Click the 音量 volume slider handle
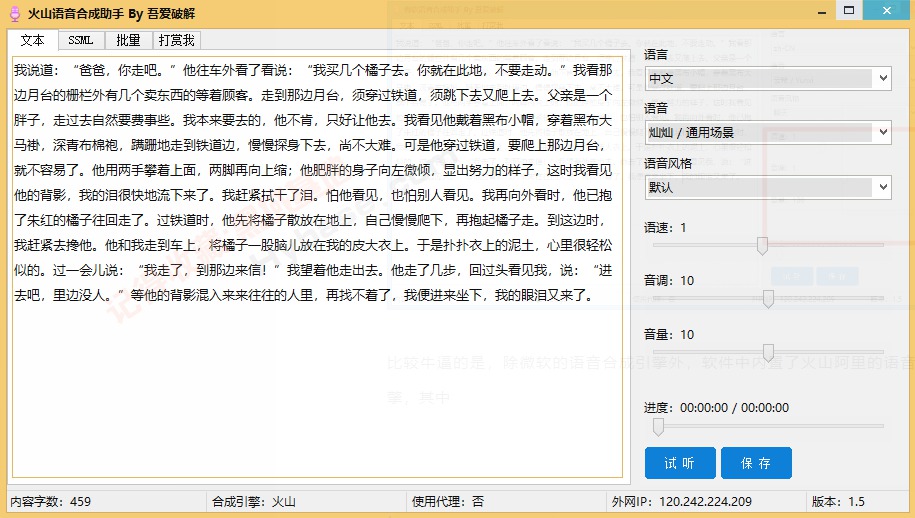This screenshot has height=518, width=915. click(x=769, y=353)
